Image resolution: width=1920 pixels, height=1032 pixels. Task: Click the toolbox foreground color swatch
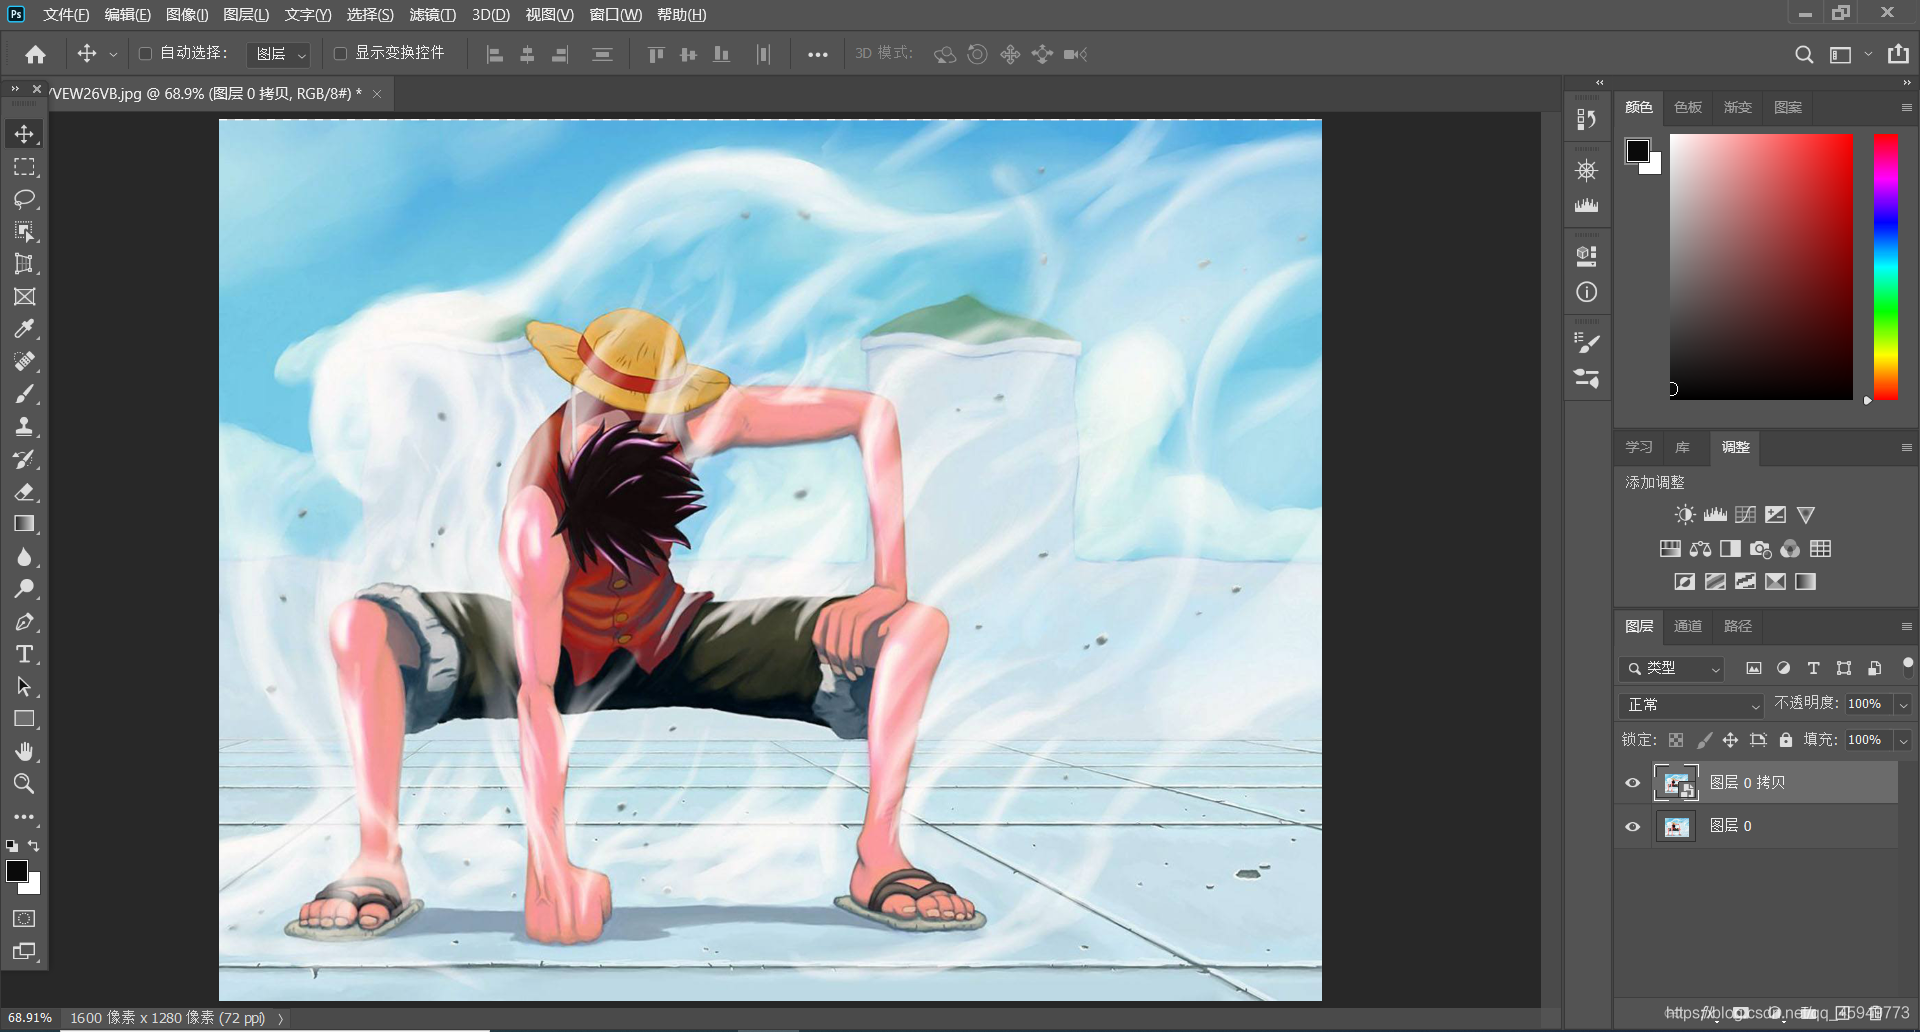click(x=16, y=871)
